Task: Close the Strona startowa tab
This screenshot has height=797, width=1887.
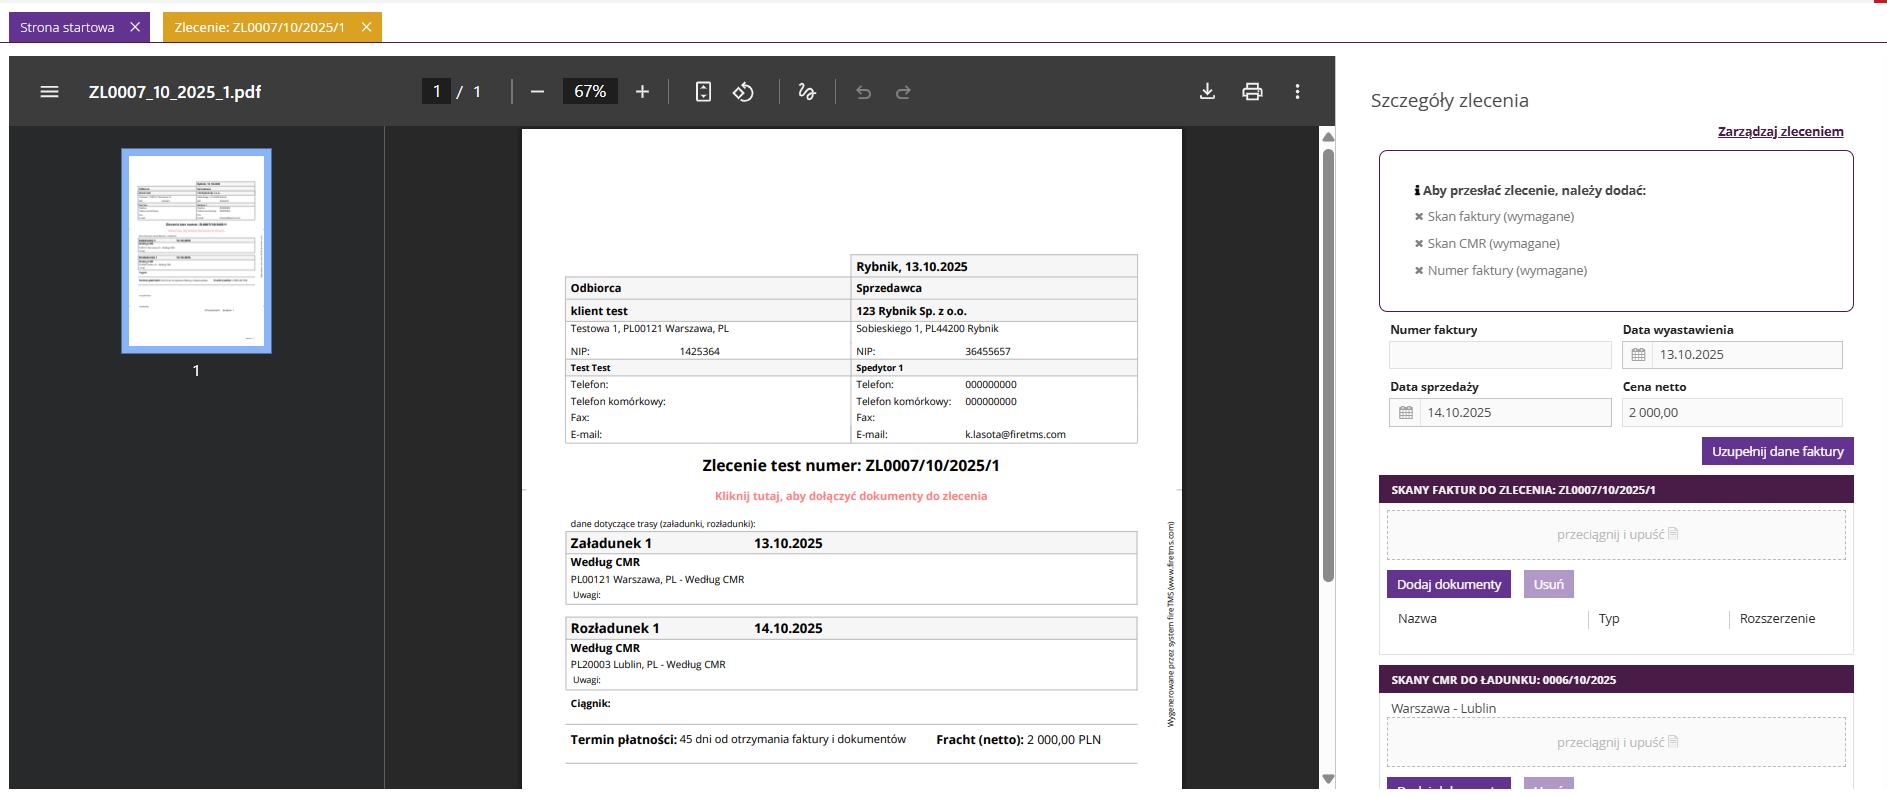Action: [135, 27]
